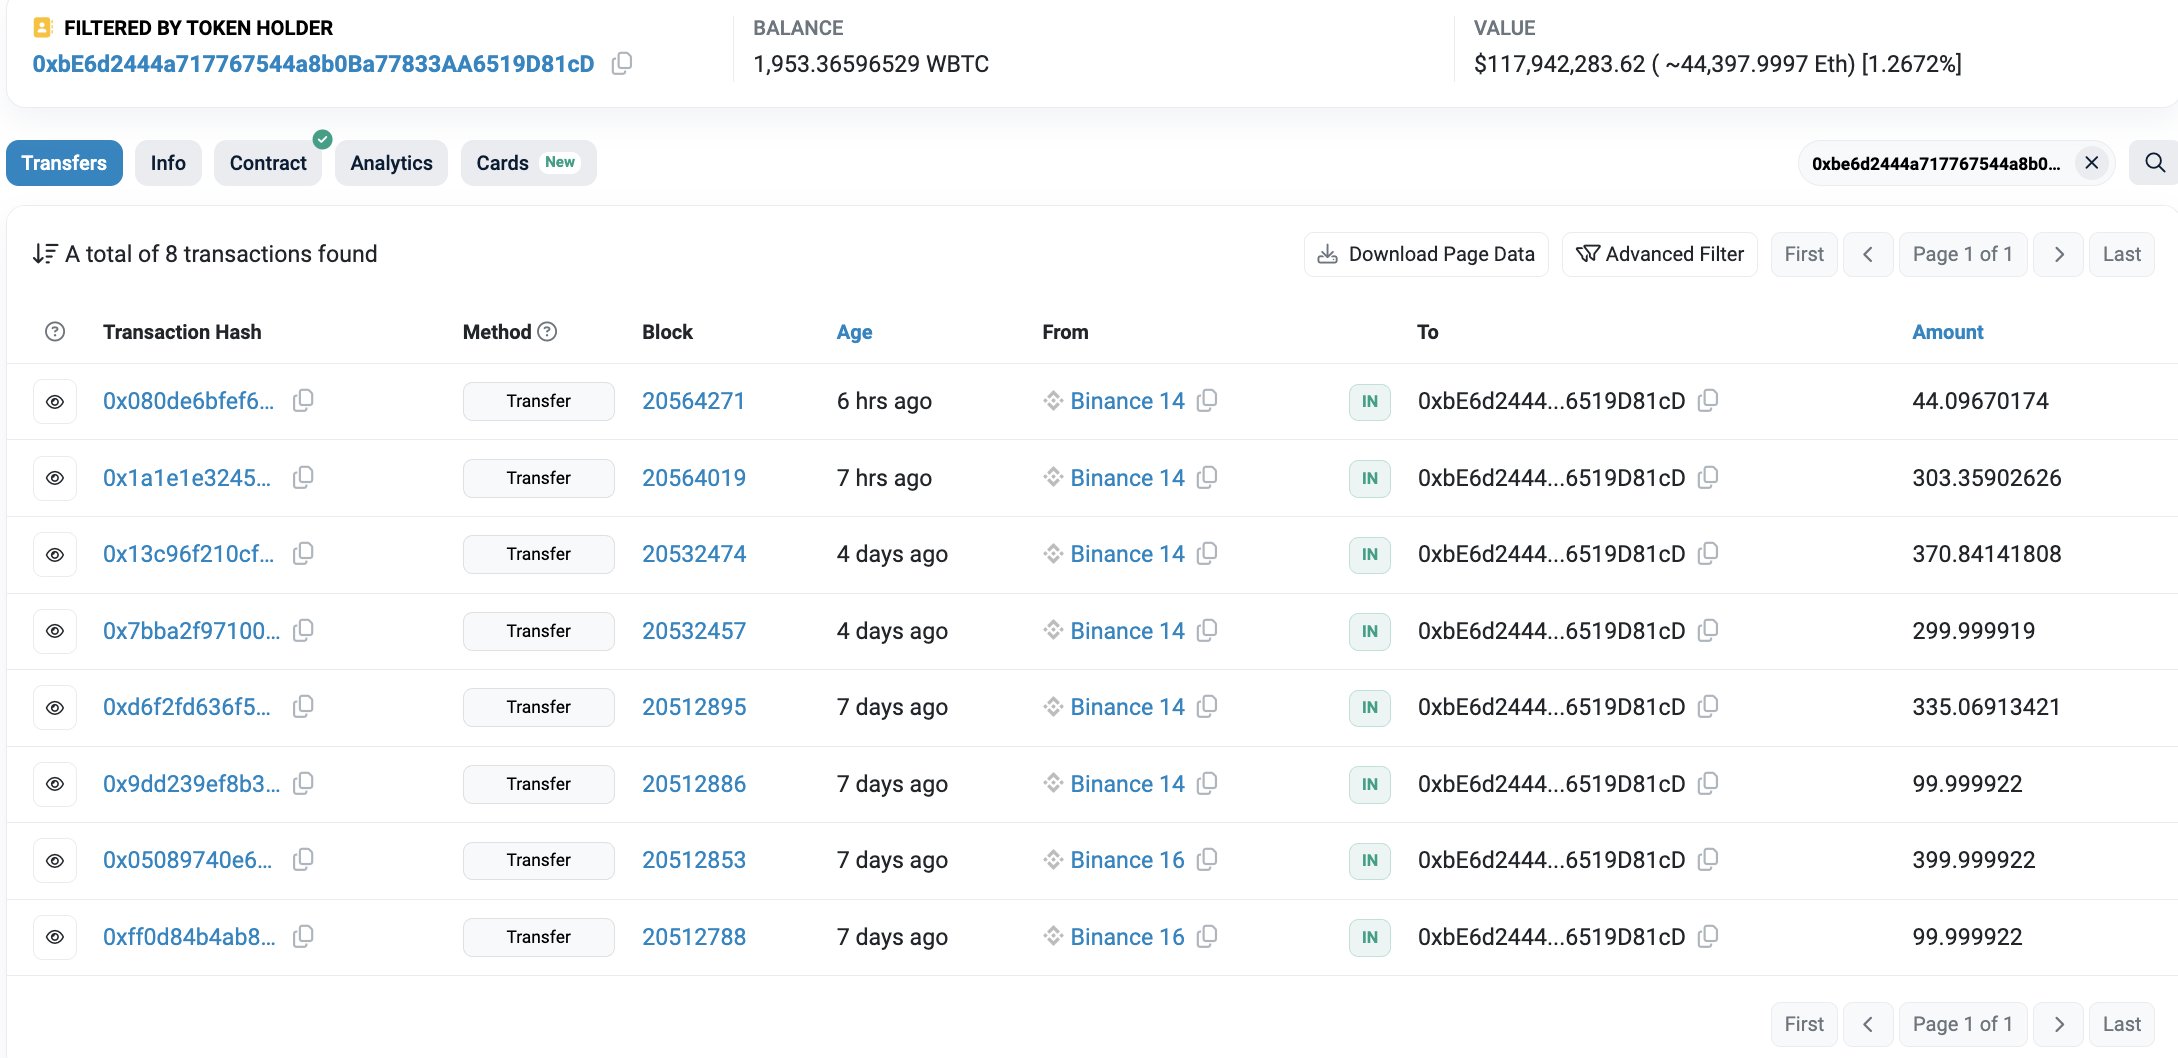Screen dimensions: 2178x1058
Task: Copy the token holder address at top
Action: coord(621,64)
